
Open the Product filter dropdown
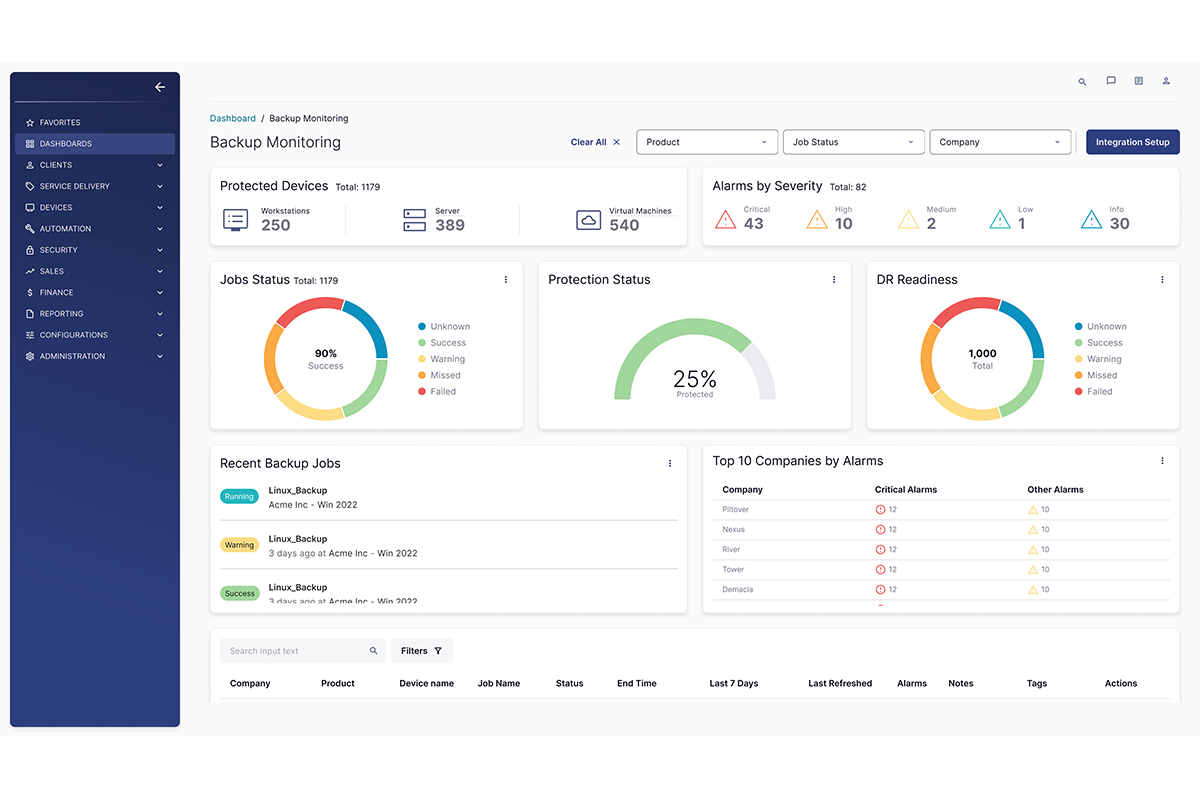[x=706, y=142]
